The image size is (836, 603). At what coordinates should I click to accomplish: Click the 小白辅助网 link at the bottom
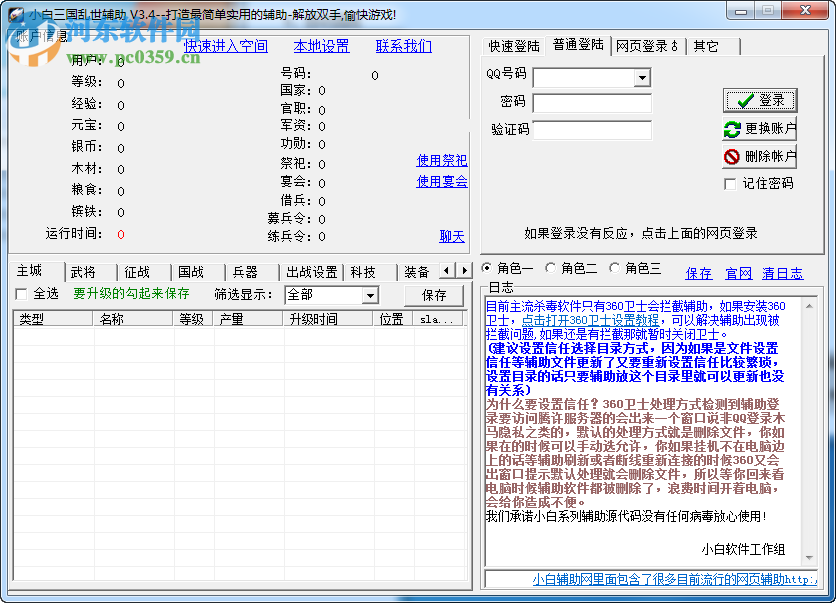coord(674,579)
